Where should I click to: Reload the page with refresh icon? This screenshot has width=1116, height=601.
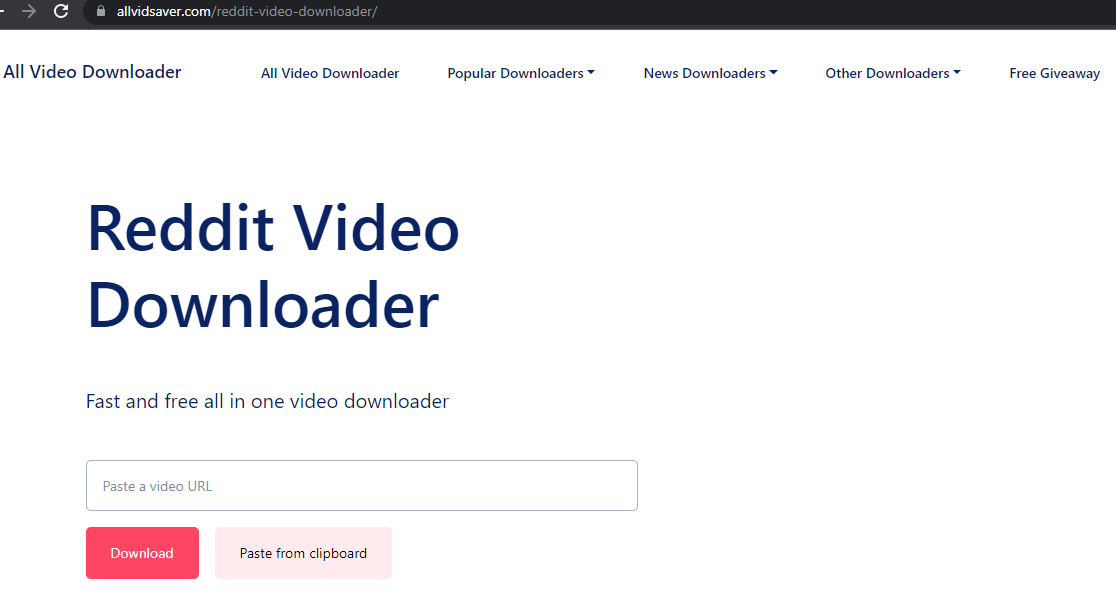tap(61, 11)
